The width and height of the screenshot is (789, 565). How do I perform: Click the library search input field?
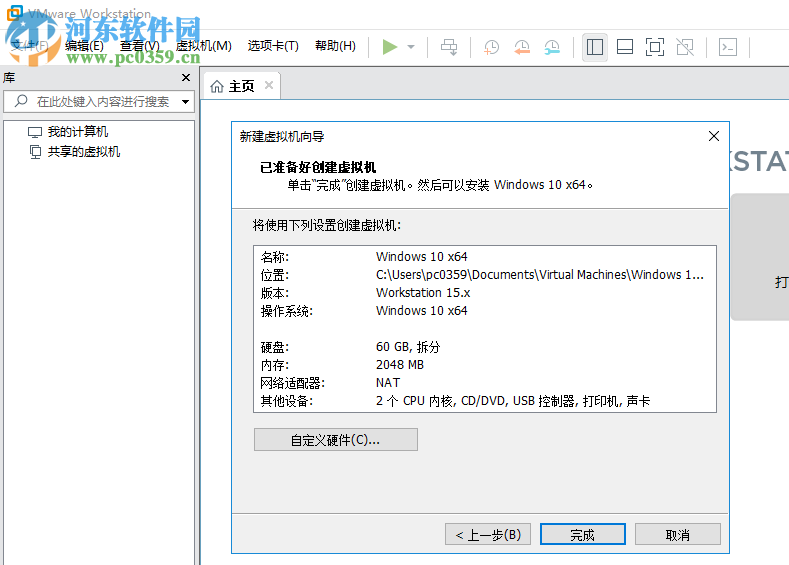click(99, 102)
